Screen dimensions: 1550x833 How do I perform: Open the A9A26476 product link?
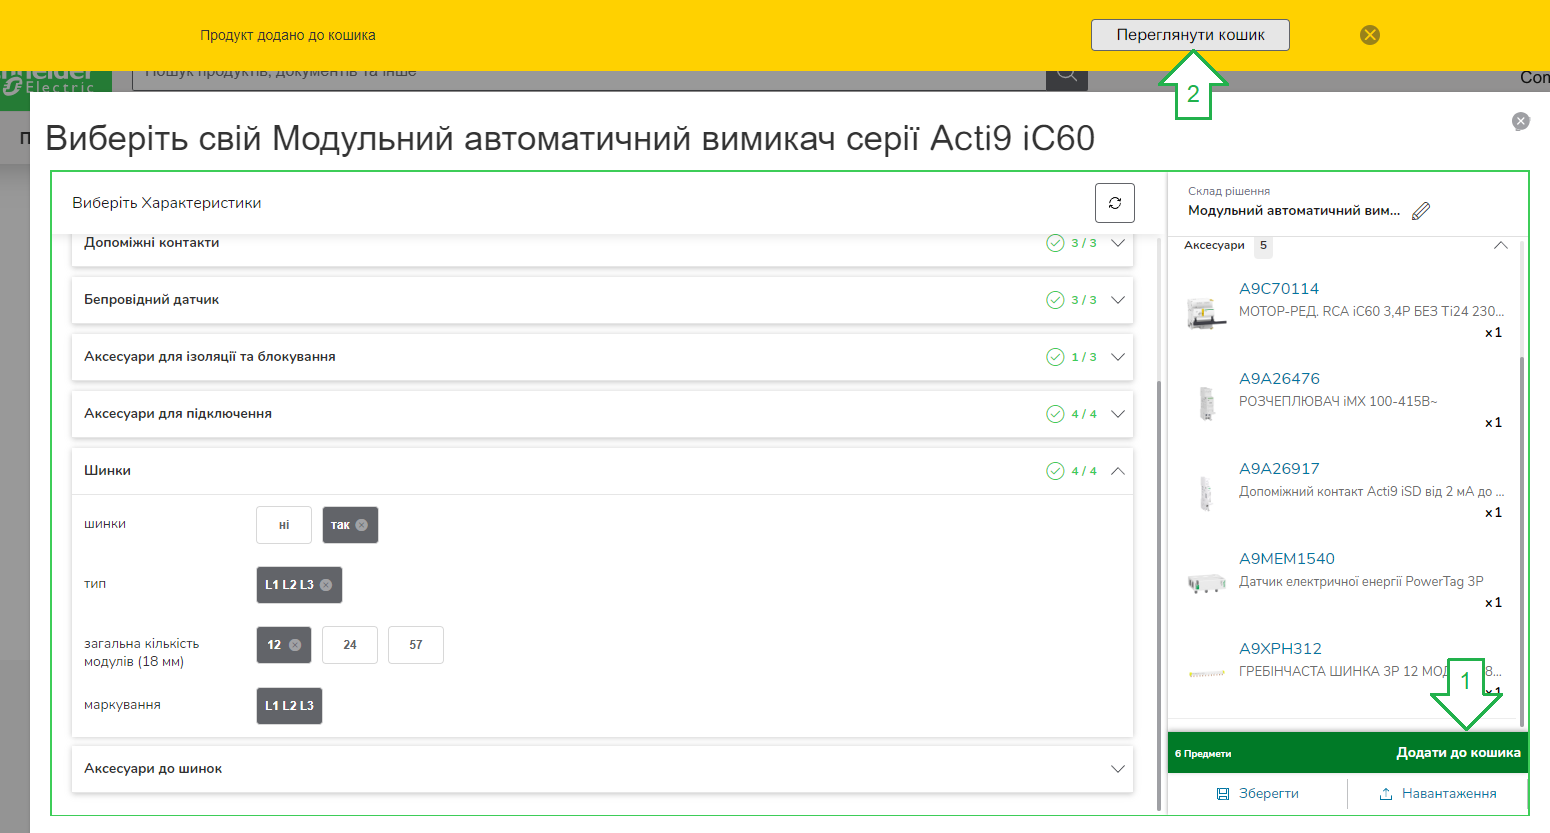[1279, 379]
